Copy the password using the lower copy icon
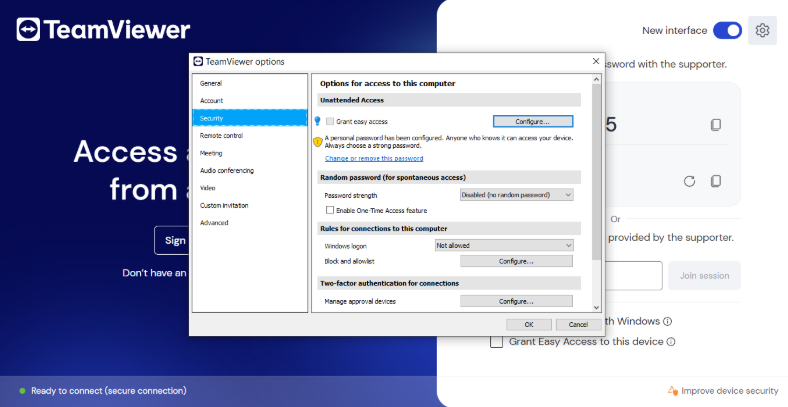 716,181
